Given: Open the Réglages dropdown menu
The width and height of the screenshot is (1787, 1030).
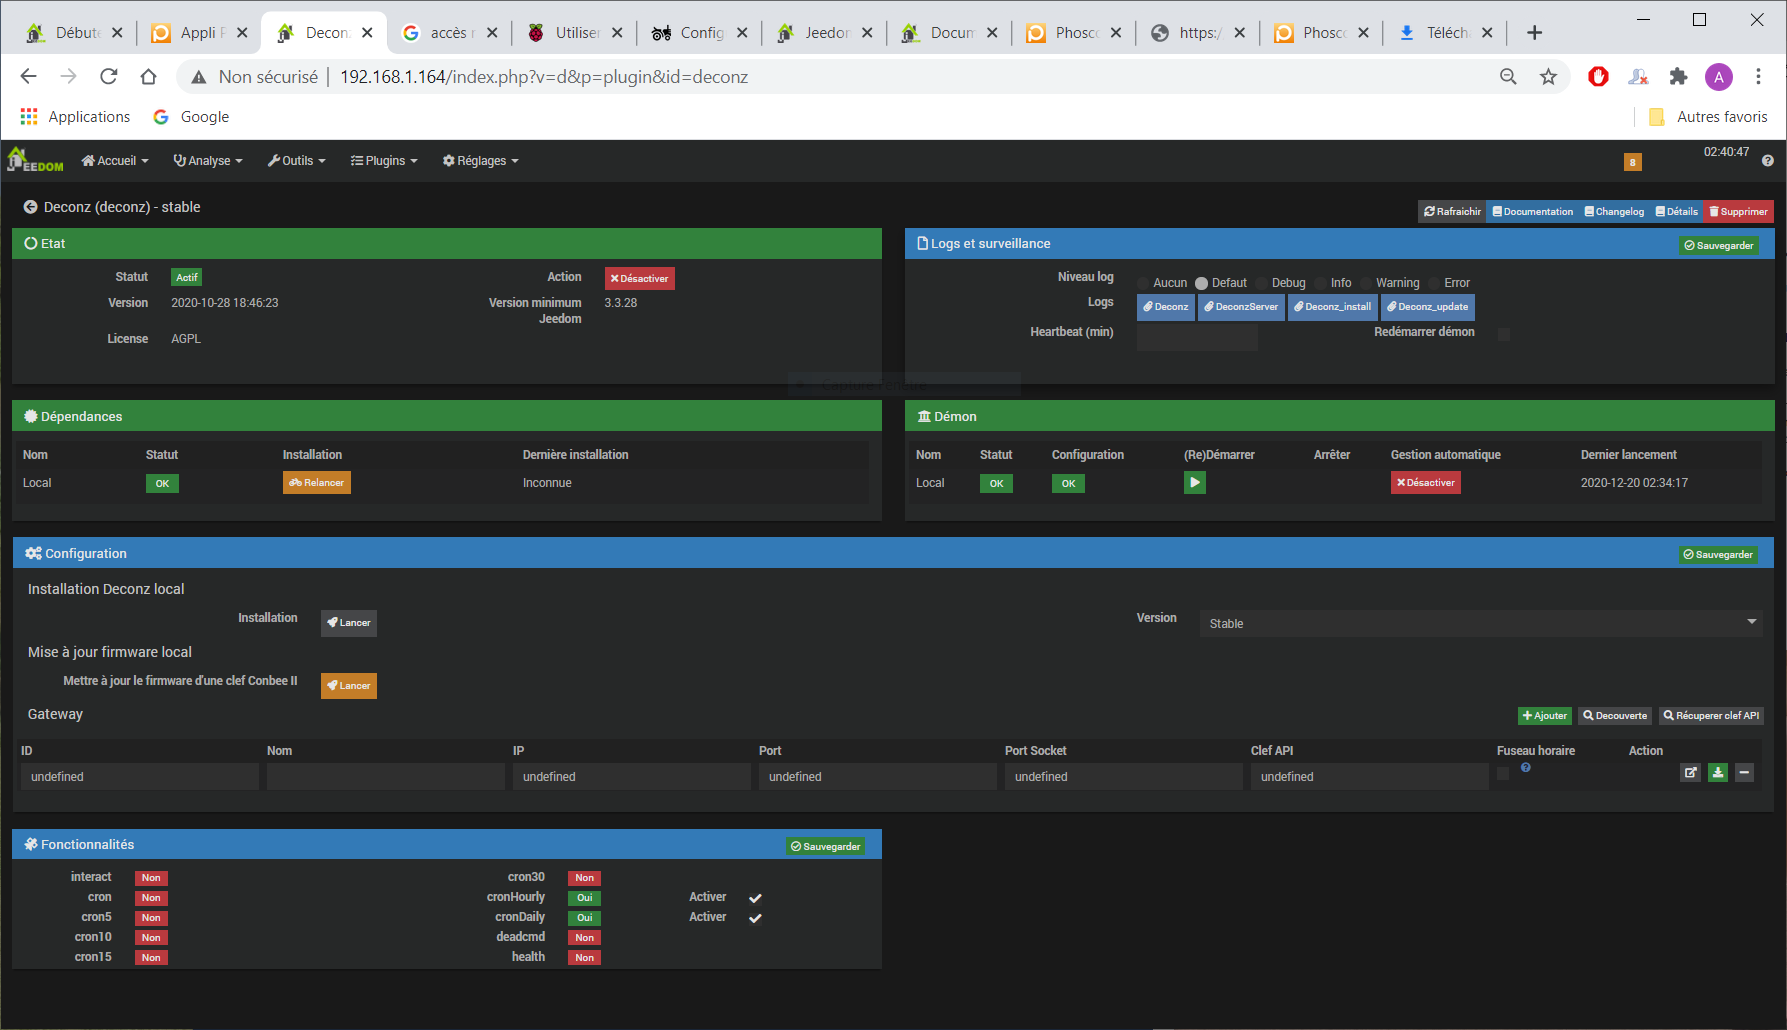Looking at the screenshot, I should click(480, 161).
